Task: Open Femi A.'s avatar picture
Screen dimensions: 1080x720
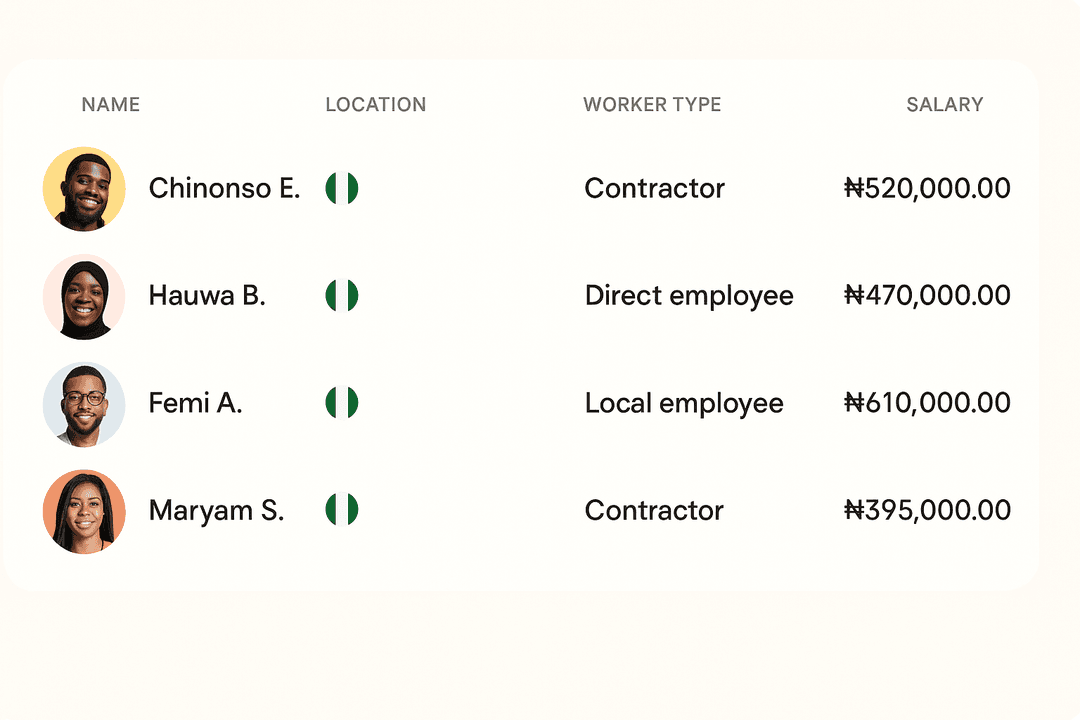Action: pos(84,403)
